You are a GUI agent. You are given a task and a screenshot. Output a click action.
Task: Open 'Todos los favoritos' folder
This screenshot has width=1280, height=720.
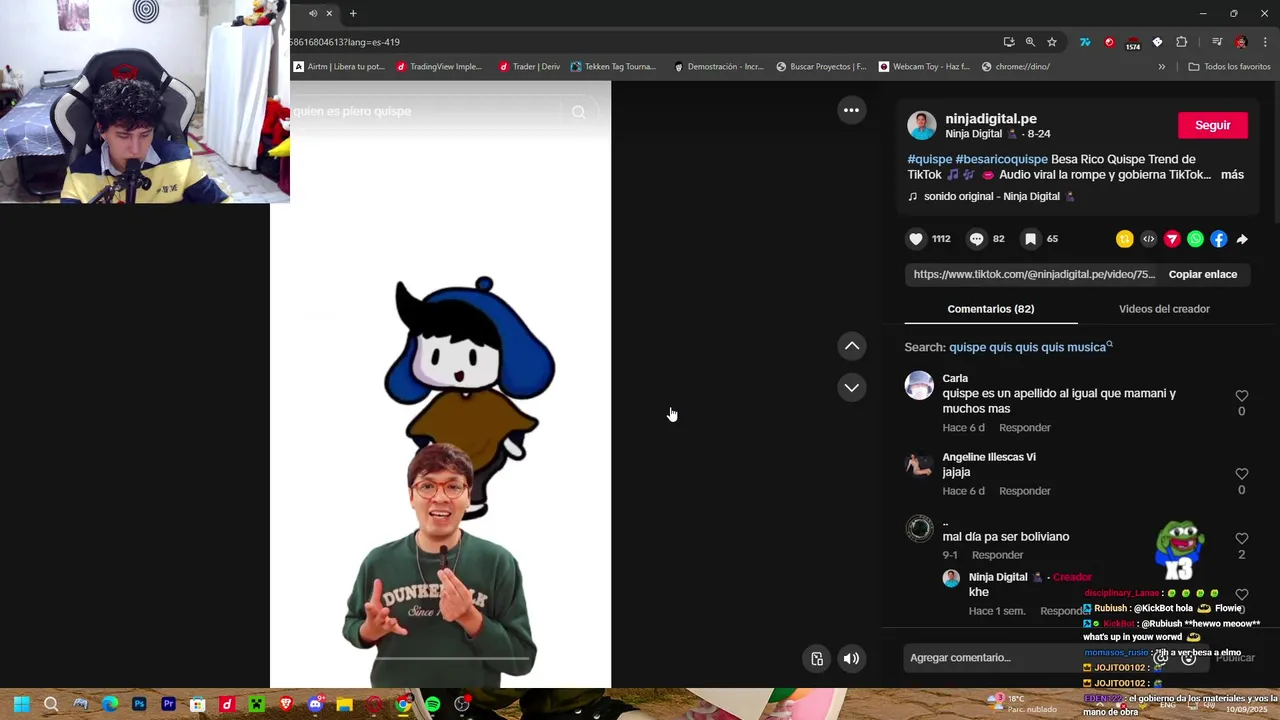1229,67
